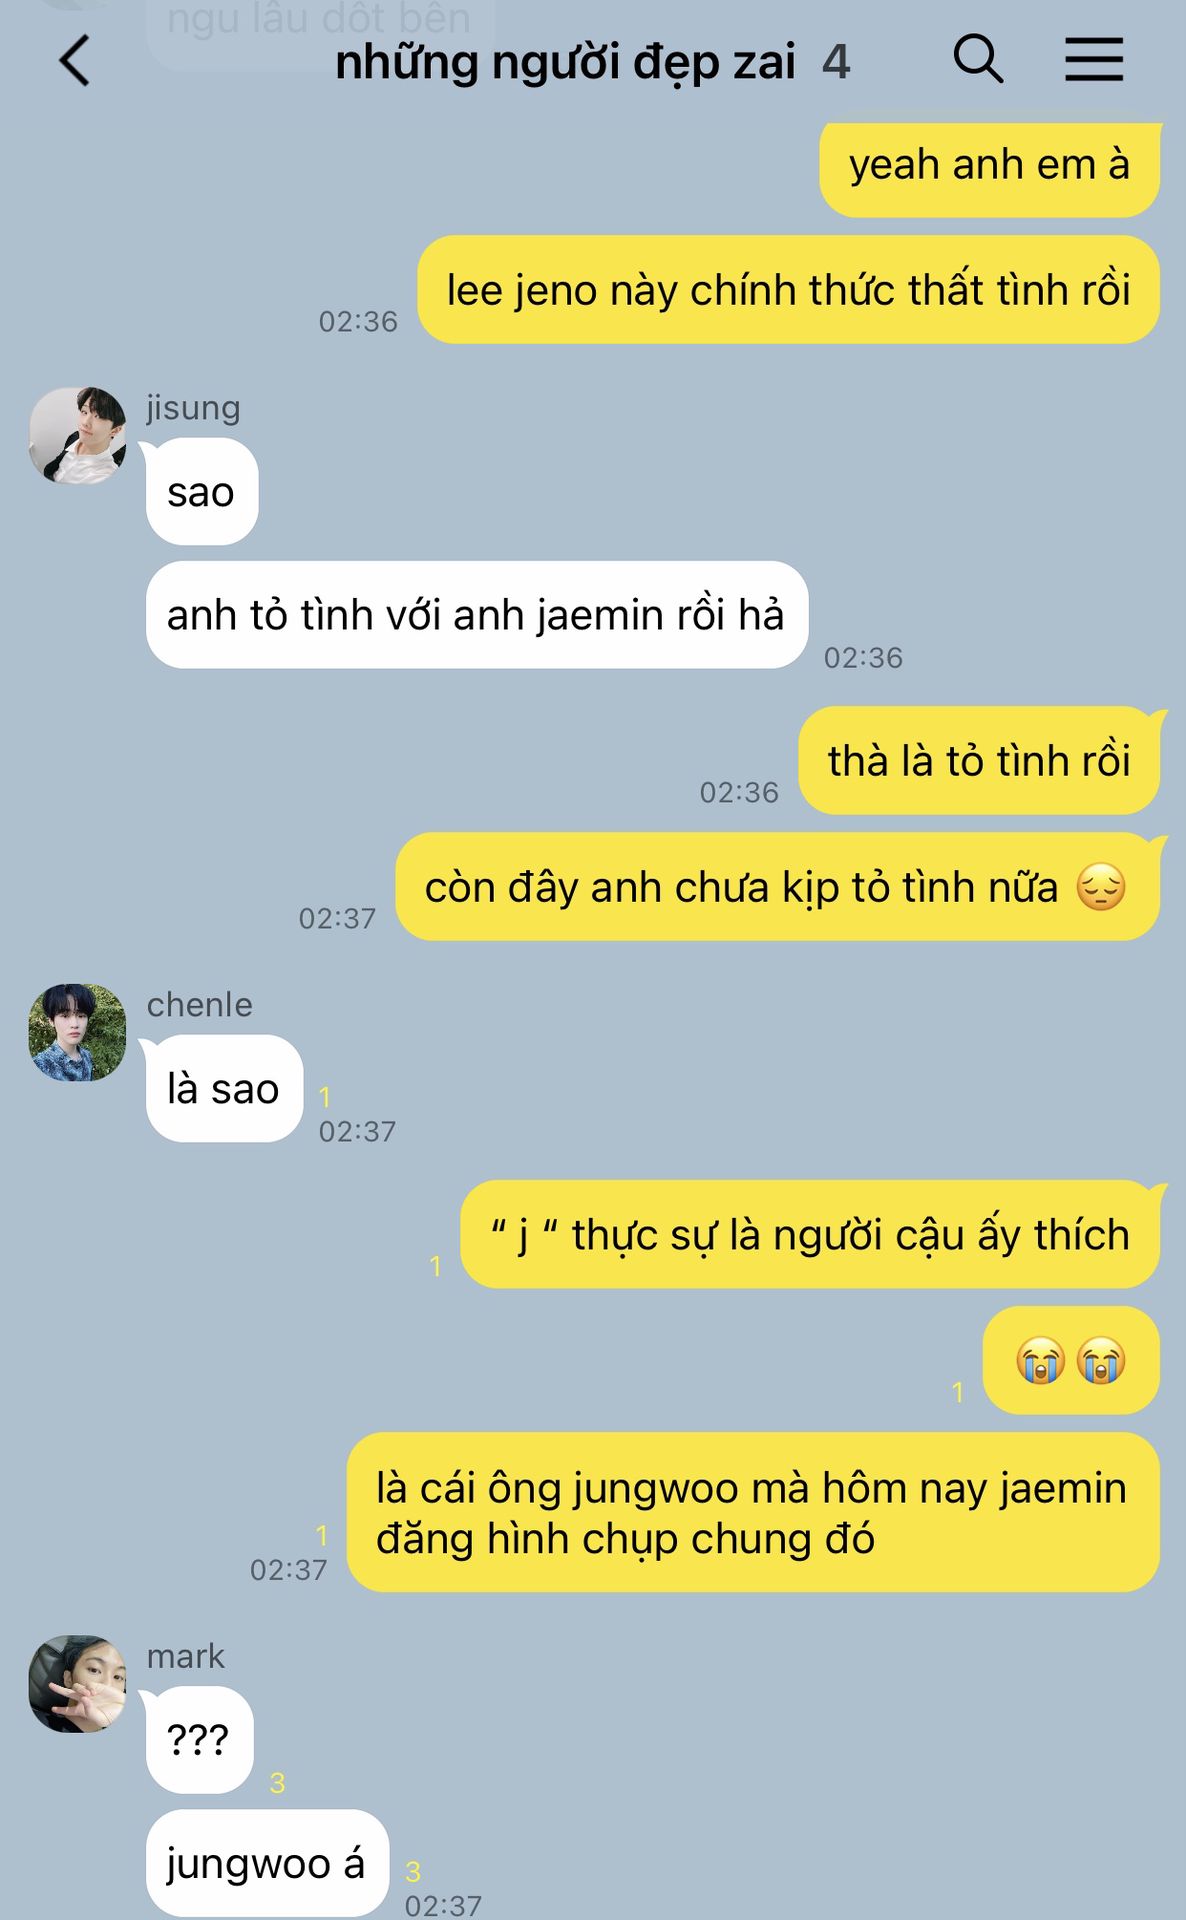Tap mark's '???' message bubble
Image resolution: width=1186 pixels, height=1920 pixels.
[x=199, y=1741]
